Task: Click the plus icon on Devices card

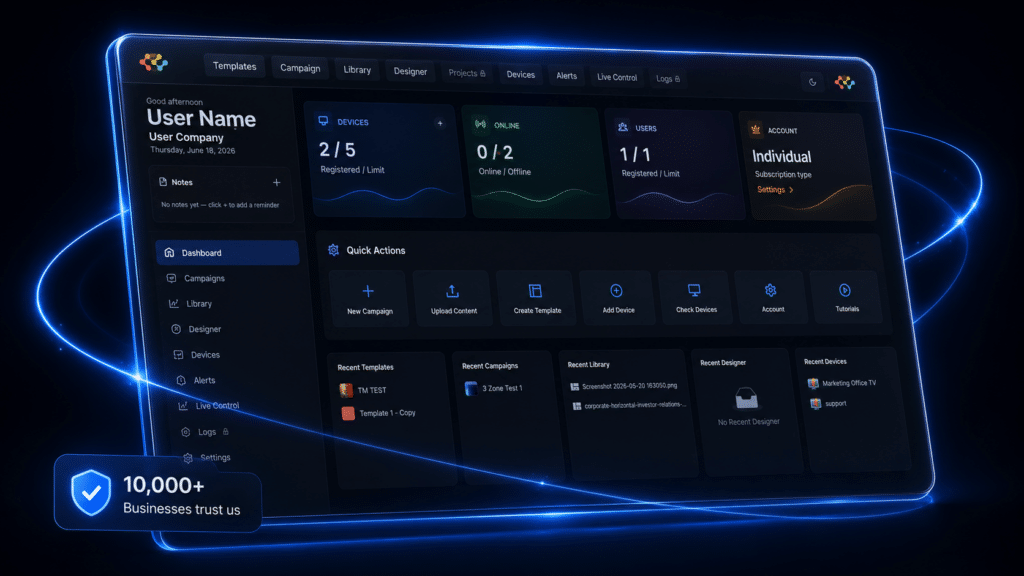Action: [440, 123]
